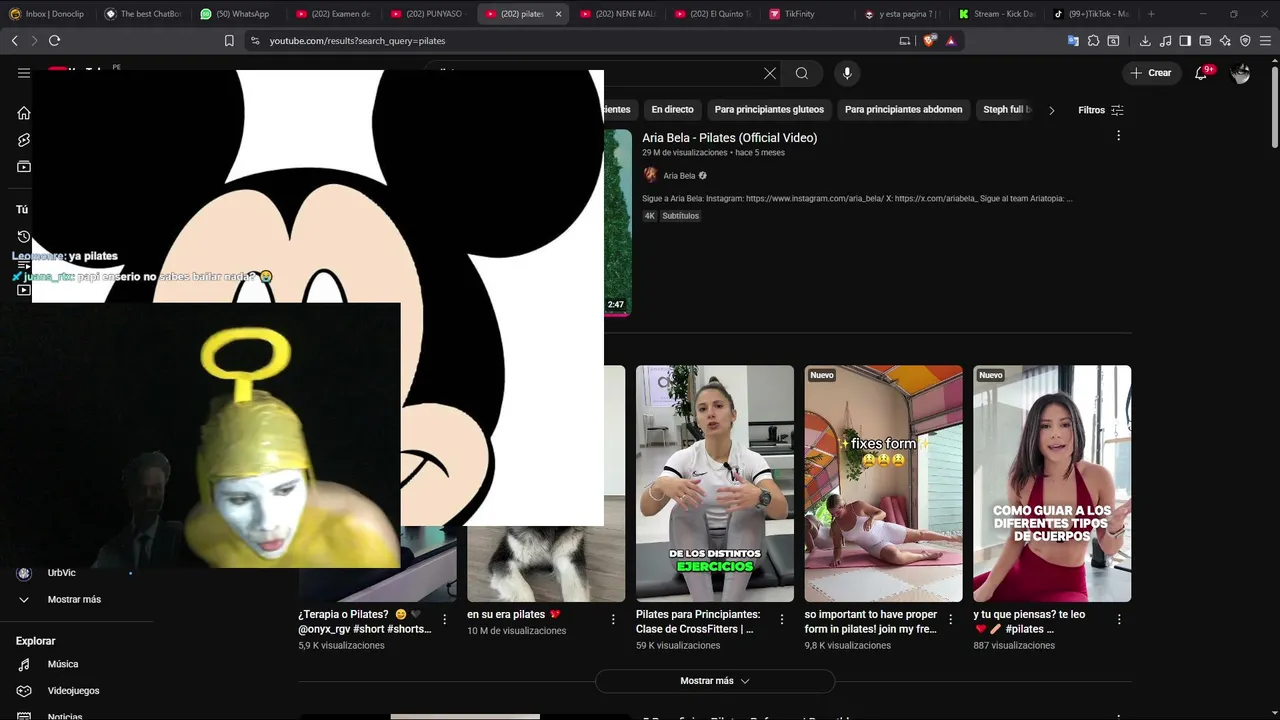Open options for '¿Terapia o Pilates?' short
This screenshot has width=1280, height=720.
(444, 620)
